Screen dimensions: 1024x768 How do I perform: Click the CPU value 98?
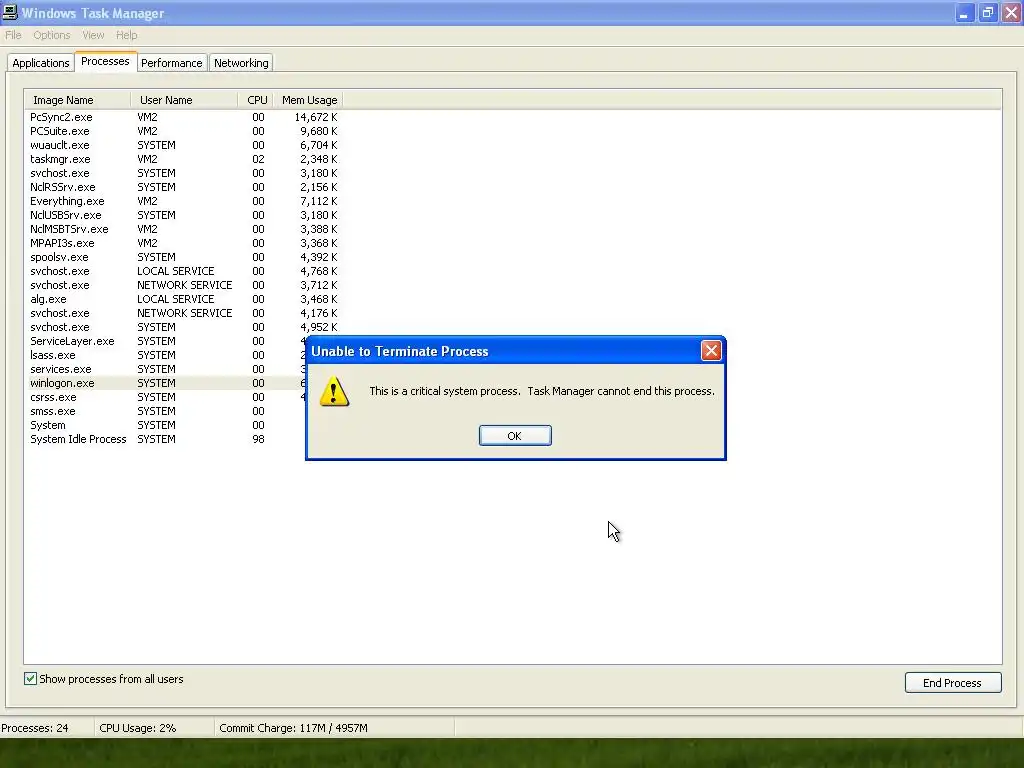(x=259, y=439)
